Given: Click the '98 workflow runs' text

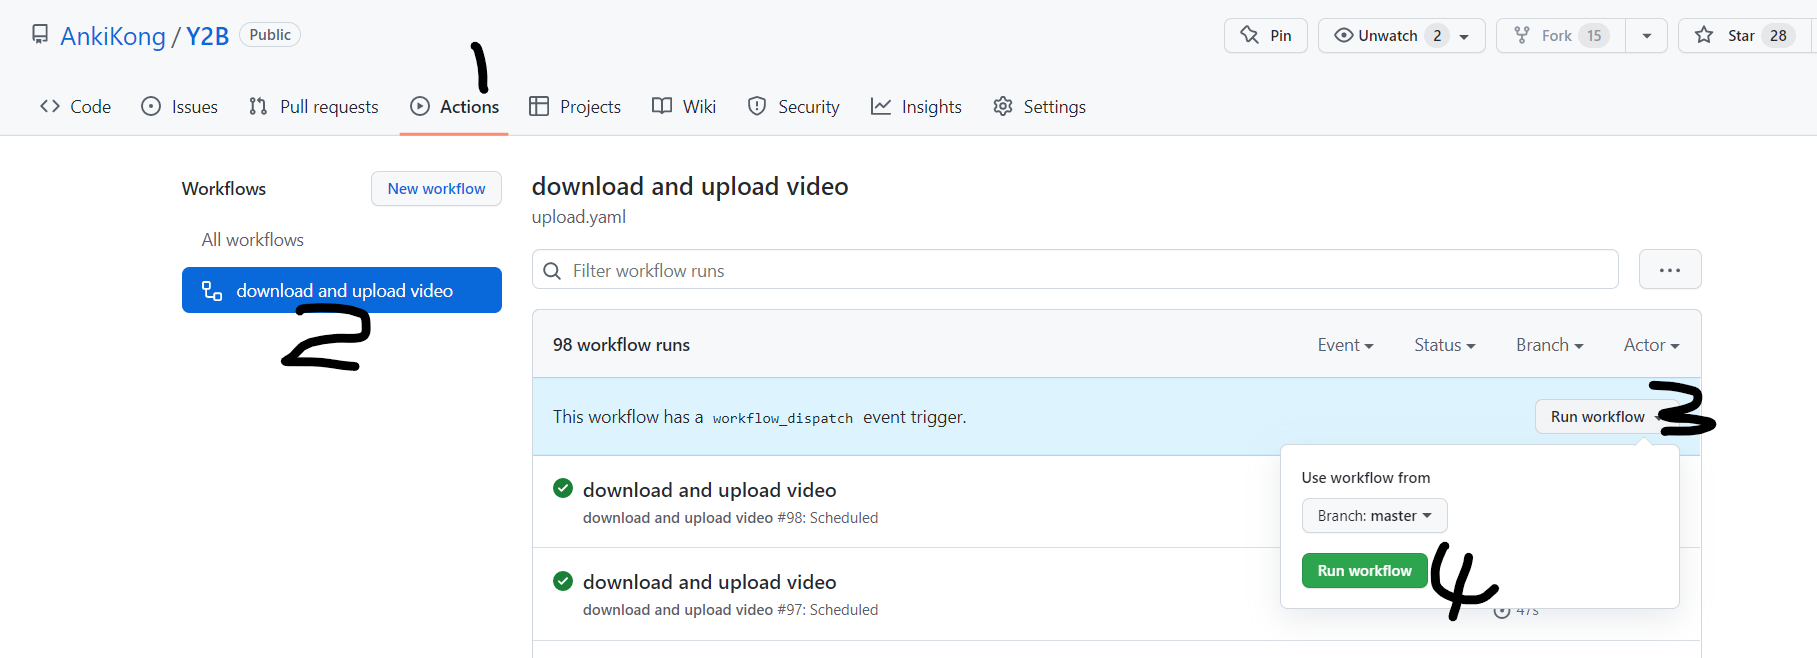Looking at the screenshot, I should pyautogui.click(x=621, y=345).
